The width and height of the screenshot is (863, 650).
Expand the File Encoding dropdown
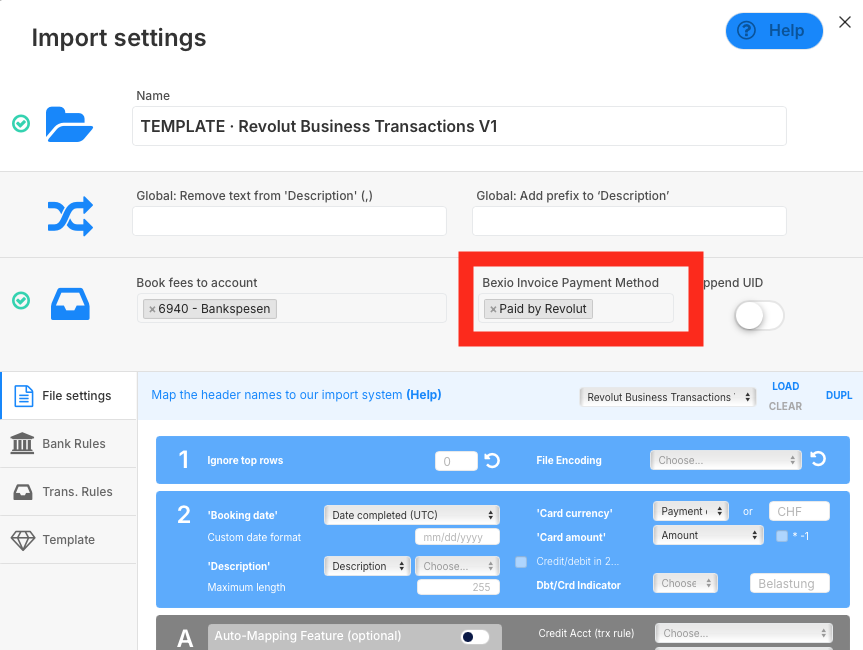point(725,461)
